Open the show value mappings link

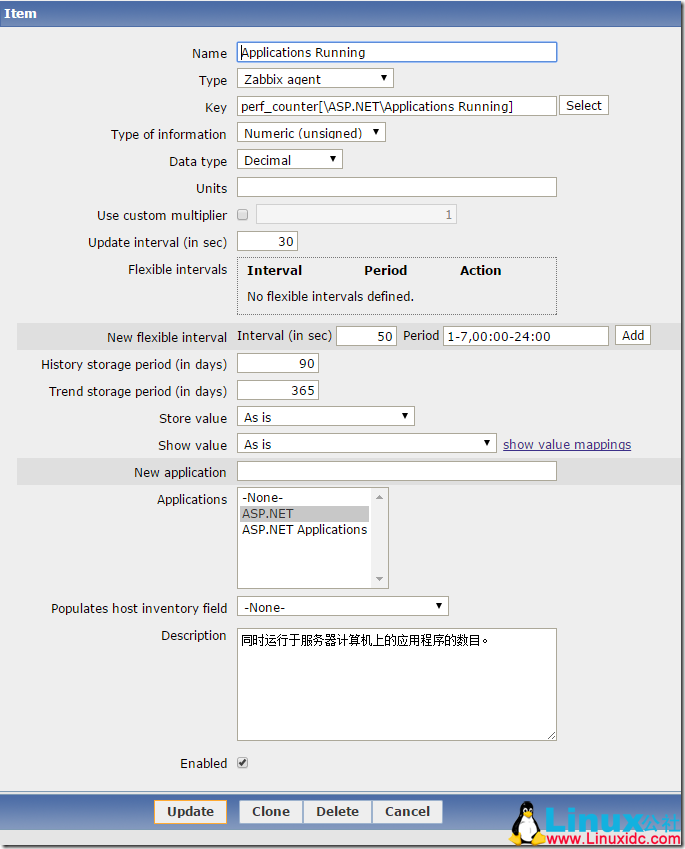tap(566, 444)
